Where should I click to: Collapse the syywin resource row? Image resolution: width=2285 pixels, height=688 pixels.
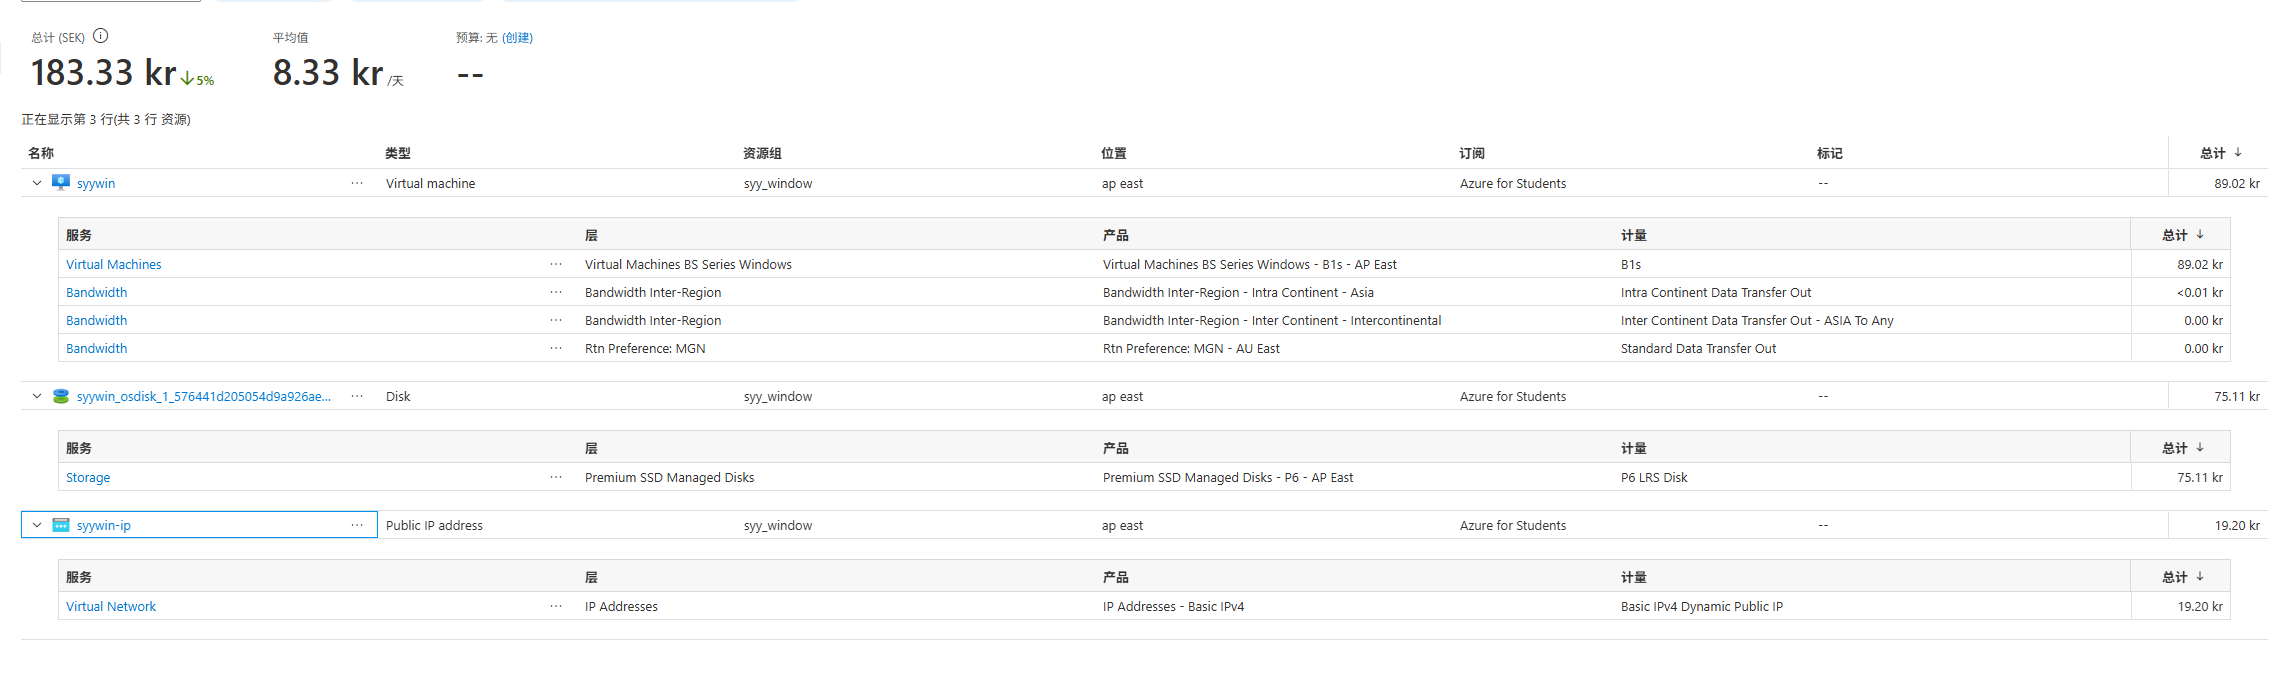(37, 183)
